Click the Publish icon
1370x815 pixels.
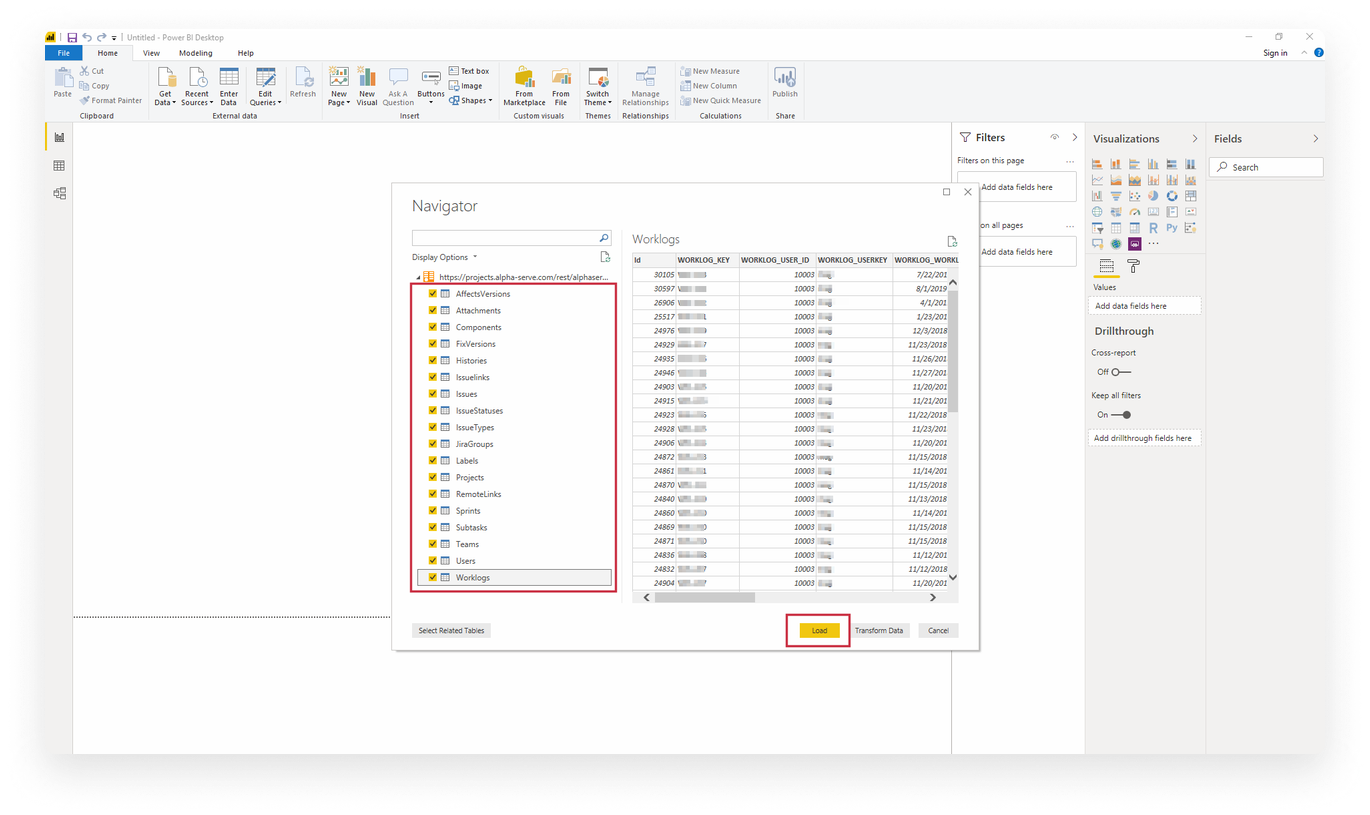785,77
